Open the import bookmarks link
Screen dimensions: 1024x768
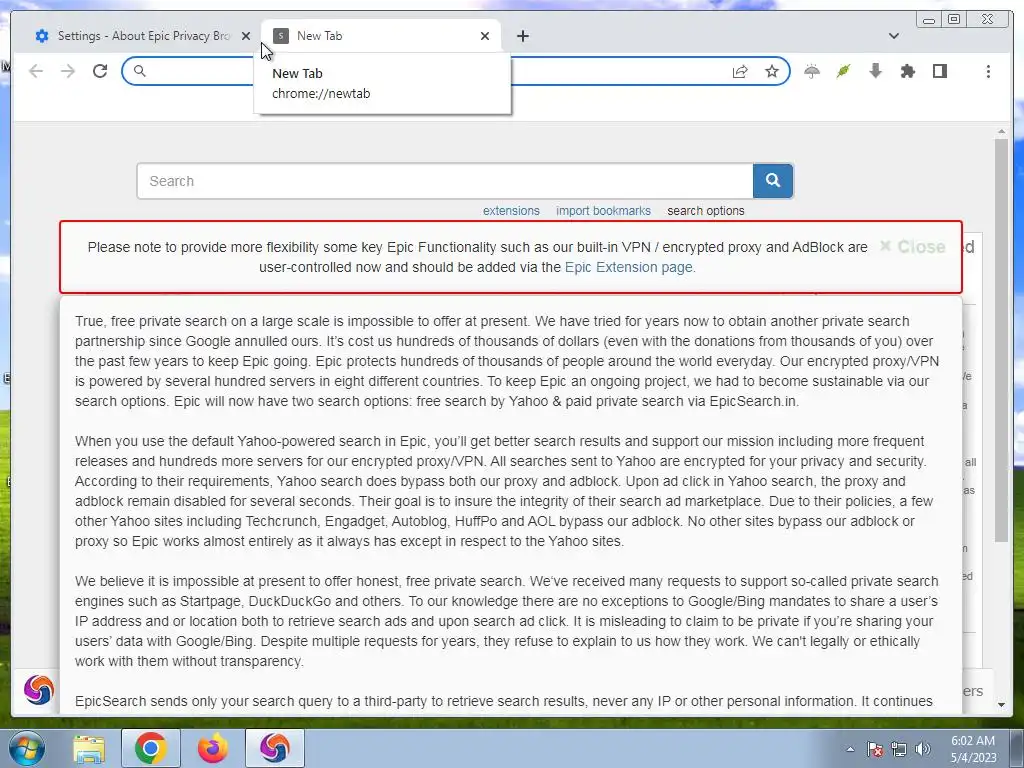coord(603,211)
